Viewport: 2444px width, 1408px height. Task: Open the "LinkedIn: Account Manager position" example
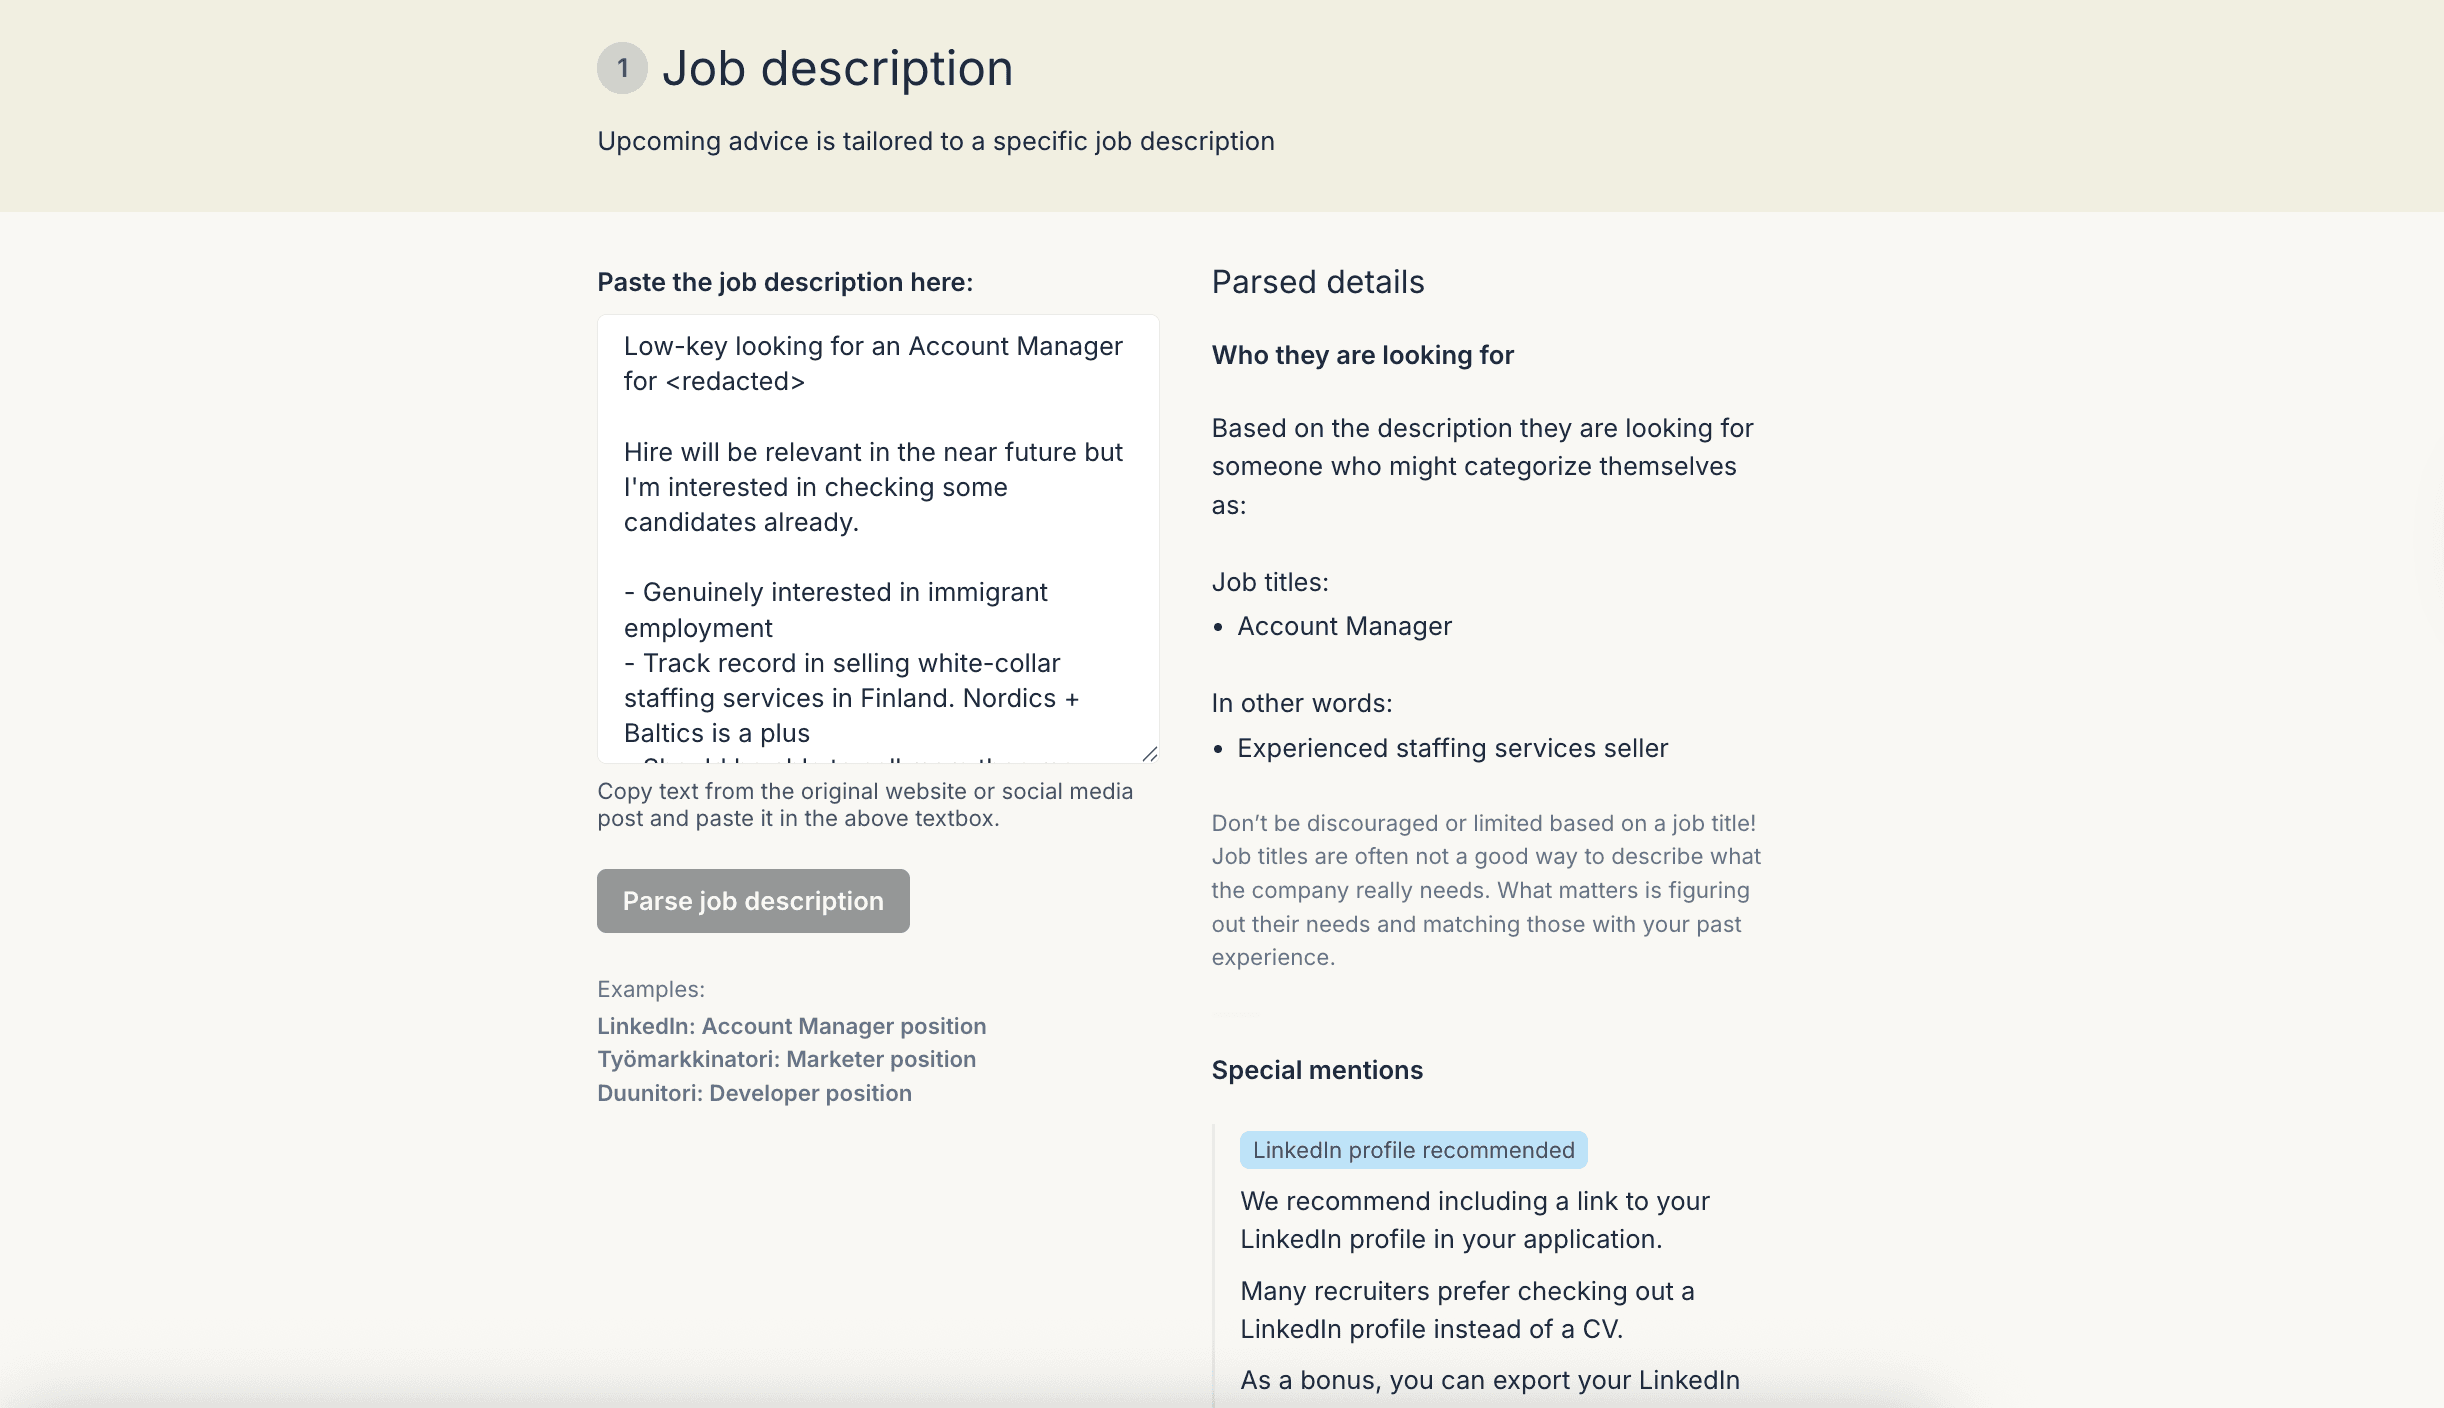click(x=791, y=1025)
